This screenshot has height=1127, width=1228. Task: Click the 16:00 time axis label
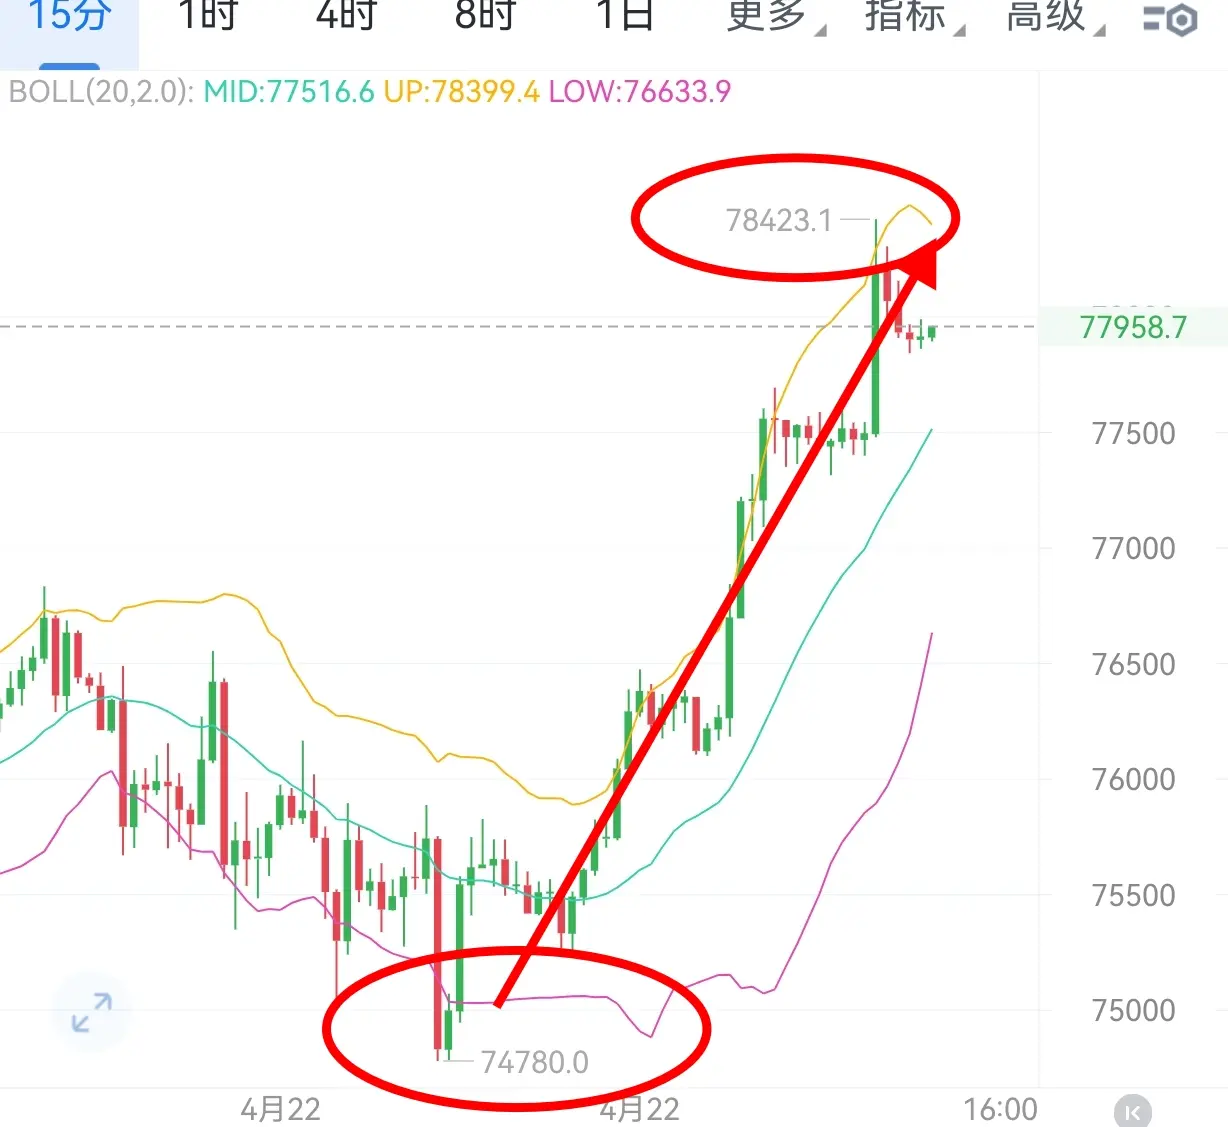[x=1000, y=1109]
